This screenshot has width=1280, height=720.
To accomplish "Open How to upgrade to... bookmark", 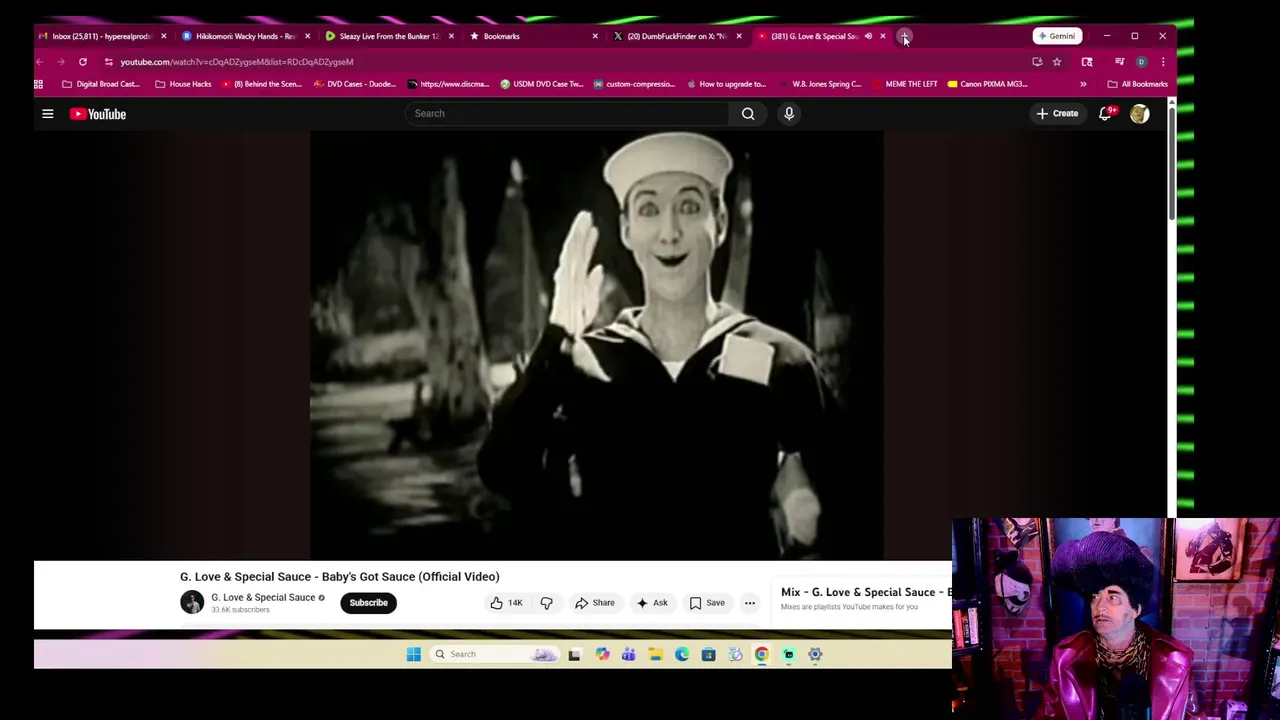I will [x=726, y=84].
